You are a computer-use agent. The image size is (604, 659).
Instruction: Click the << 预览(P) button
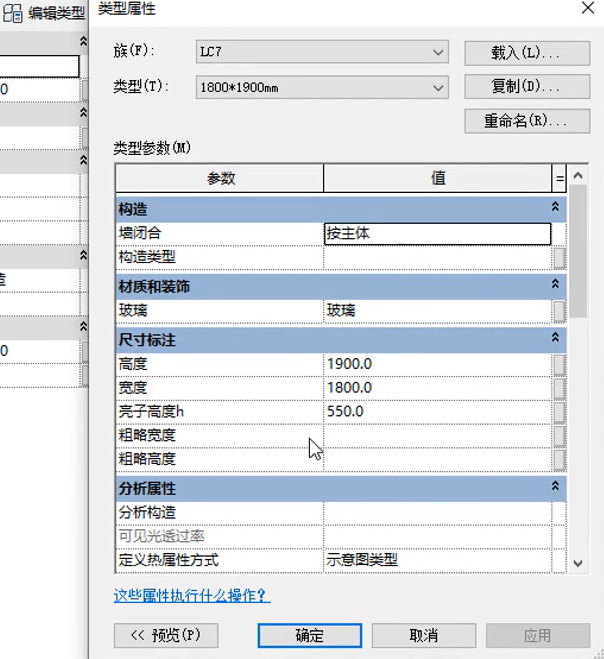click(166, 635)
